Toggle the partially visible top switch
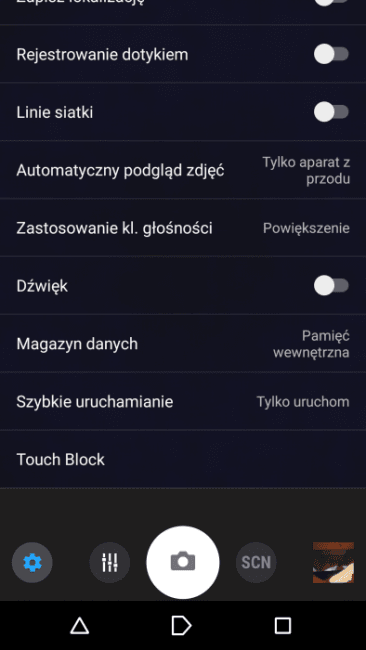The height and width of the screenshot is (650, 366). pos(331,2)
